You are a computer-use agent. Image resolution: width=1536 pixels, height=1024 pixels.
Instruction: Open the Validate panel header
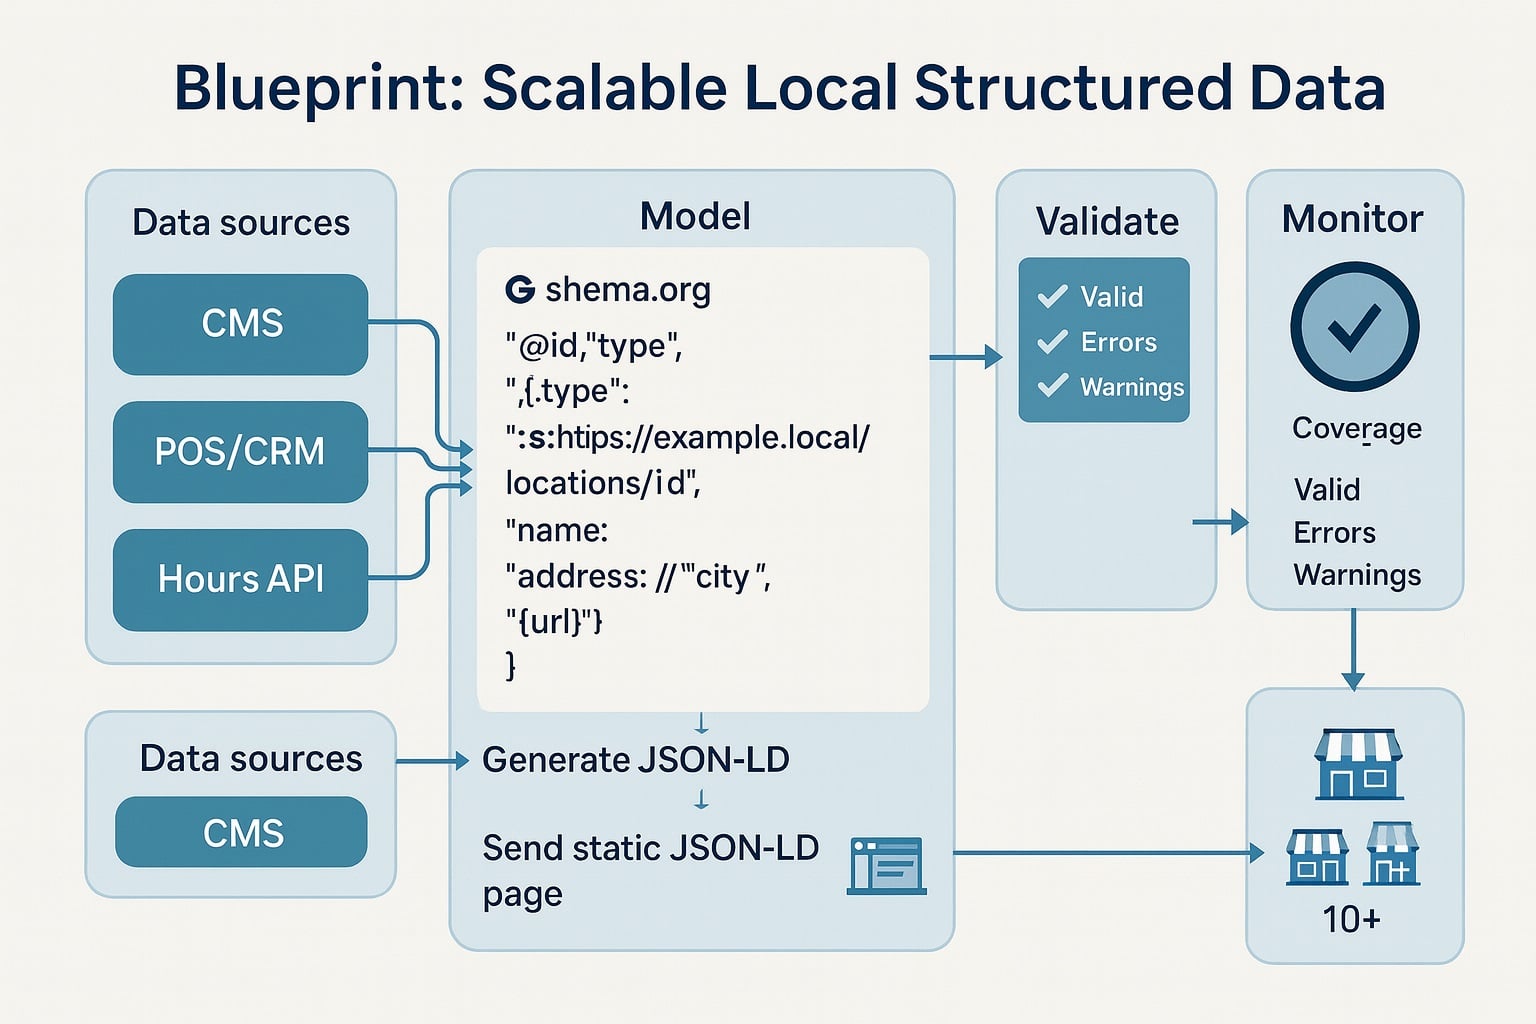point(1105,220)
